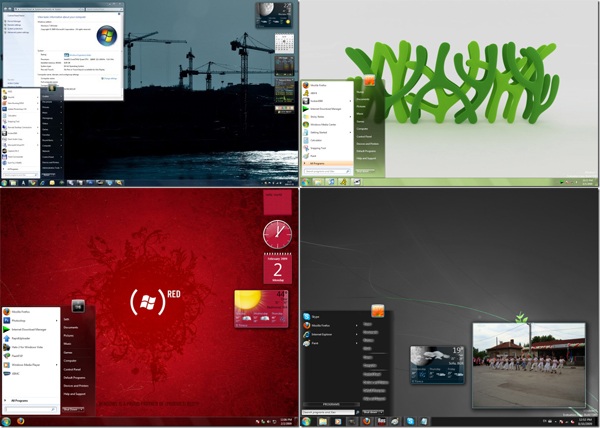This screenshot has height=428, width=600.
Task: Open Internet Explorer in the dark desktop start menu
Action: 331,334
